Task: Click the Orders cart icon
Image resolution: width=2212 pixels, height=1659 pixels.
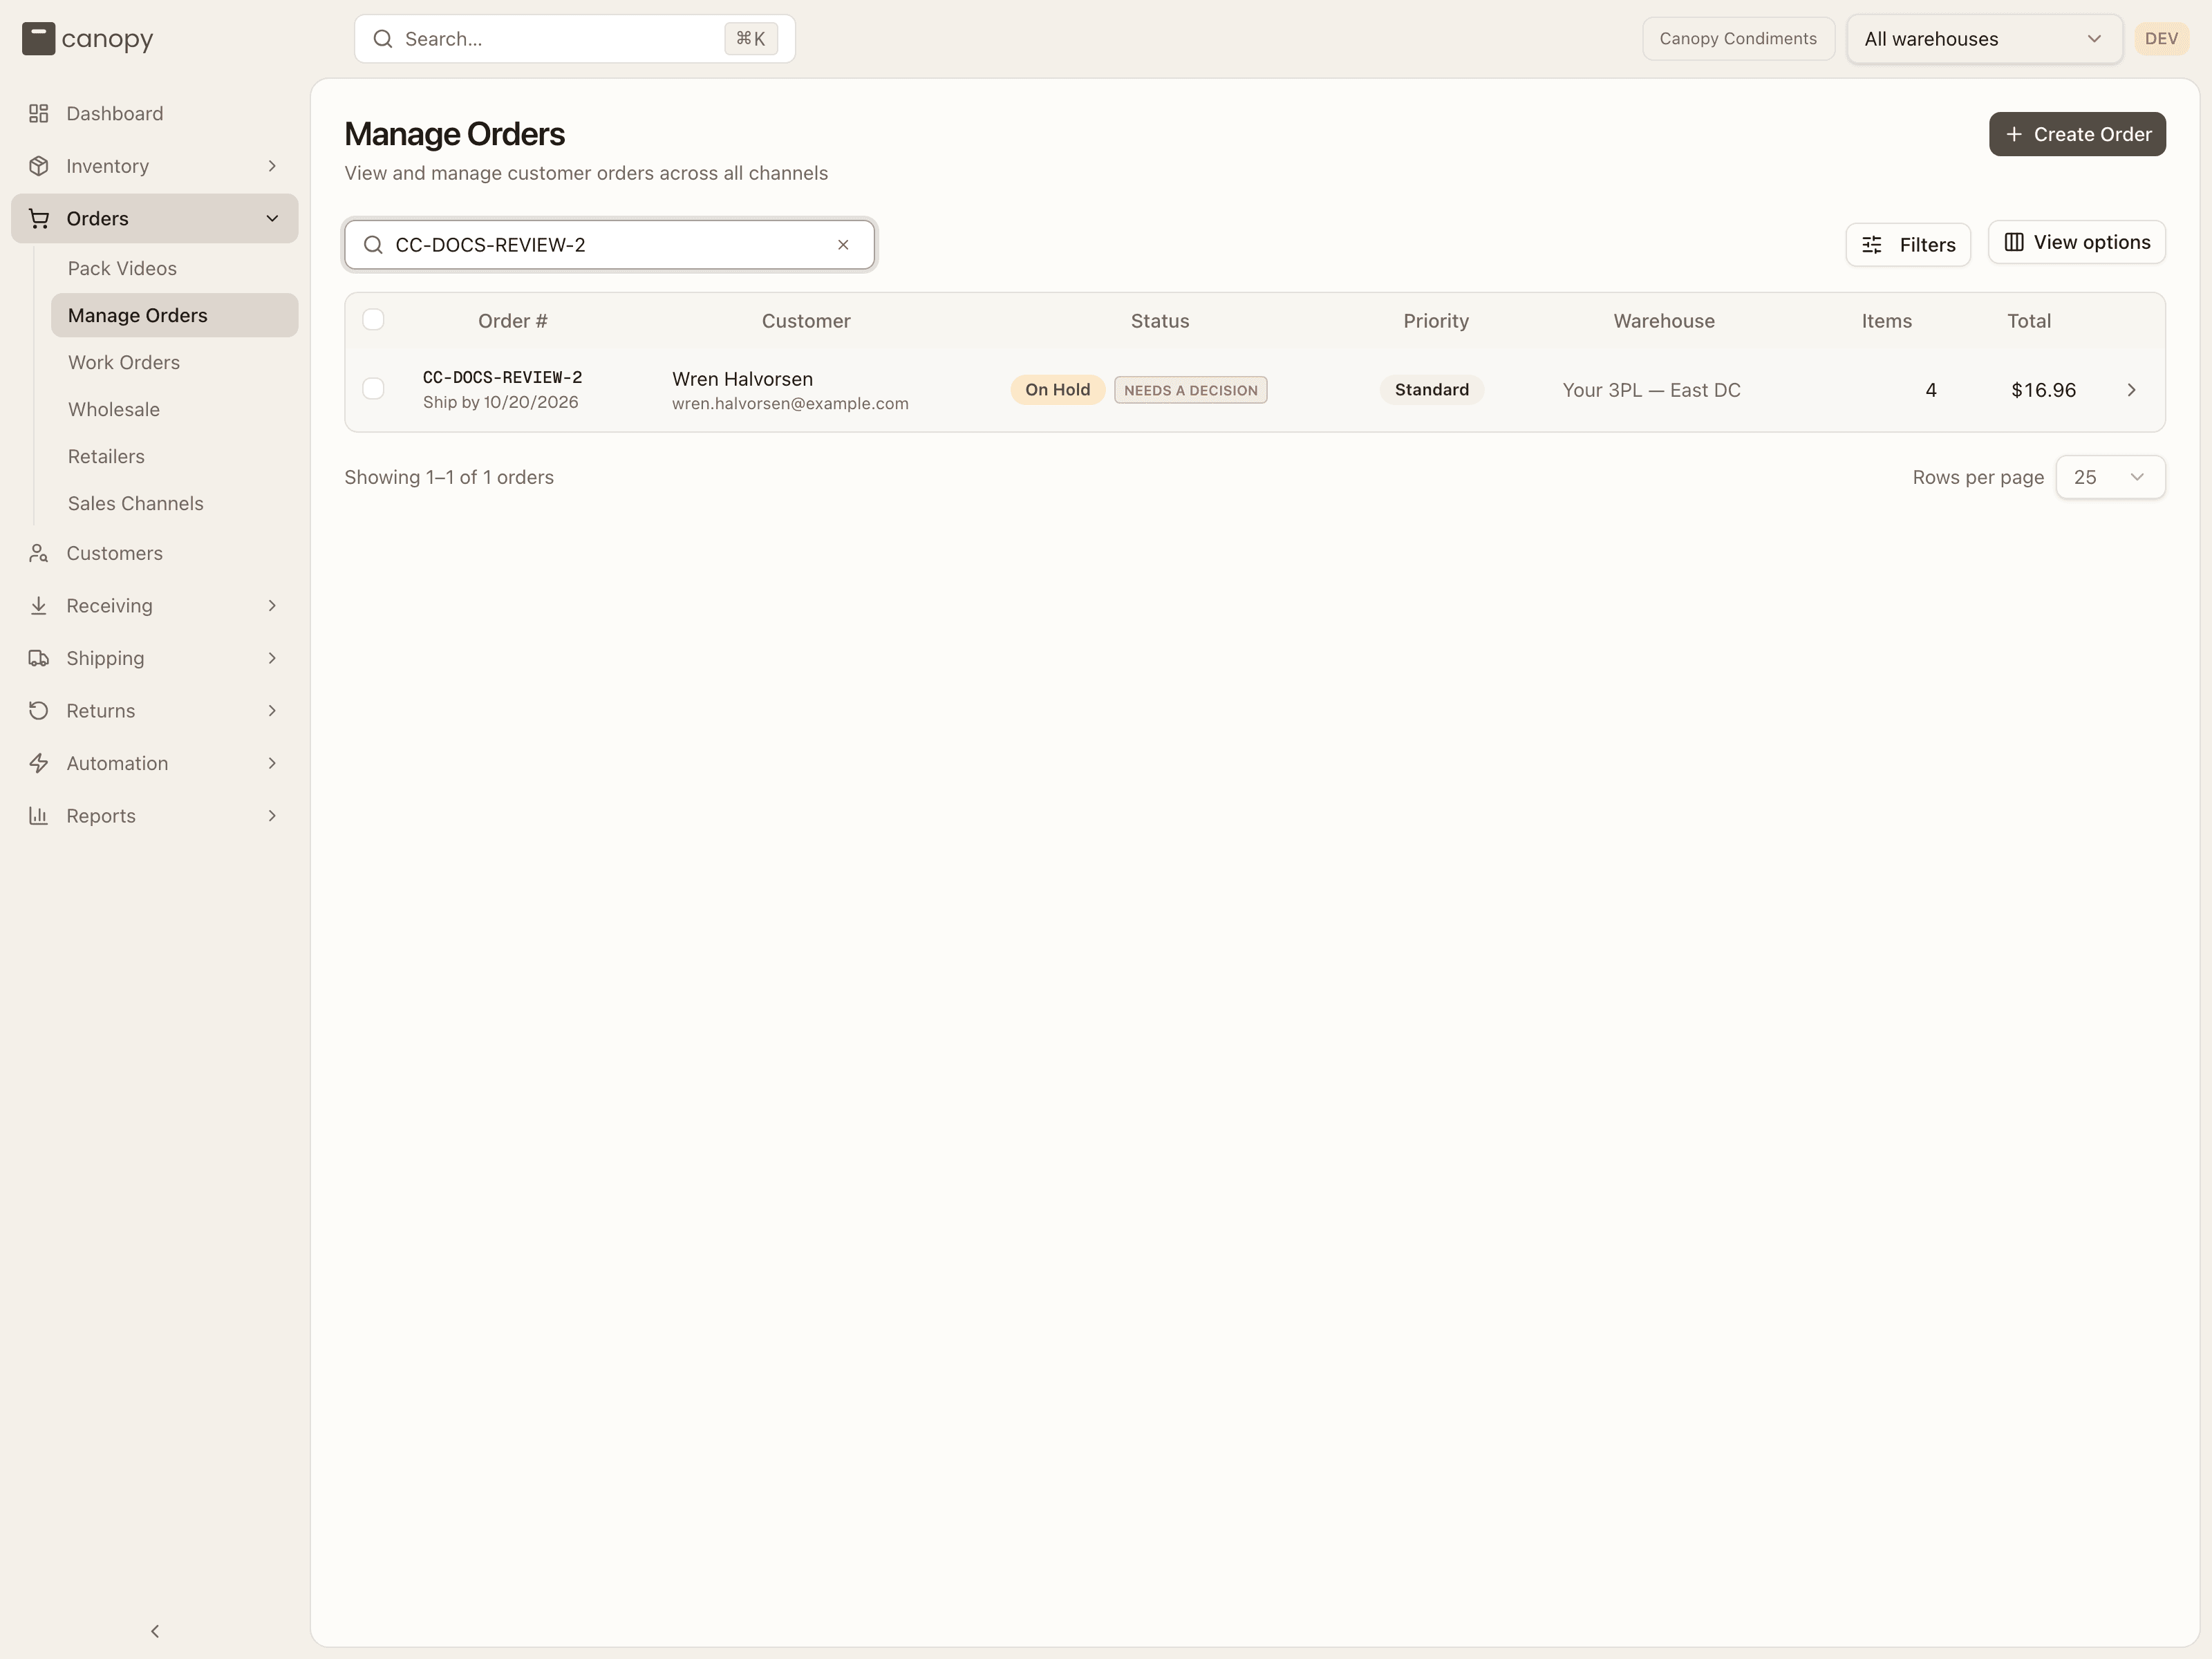Action: coord(39,219)
